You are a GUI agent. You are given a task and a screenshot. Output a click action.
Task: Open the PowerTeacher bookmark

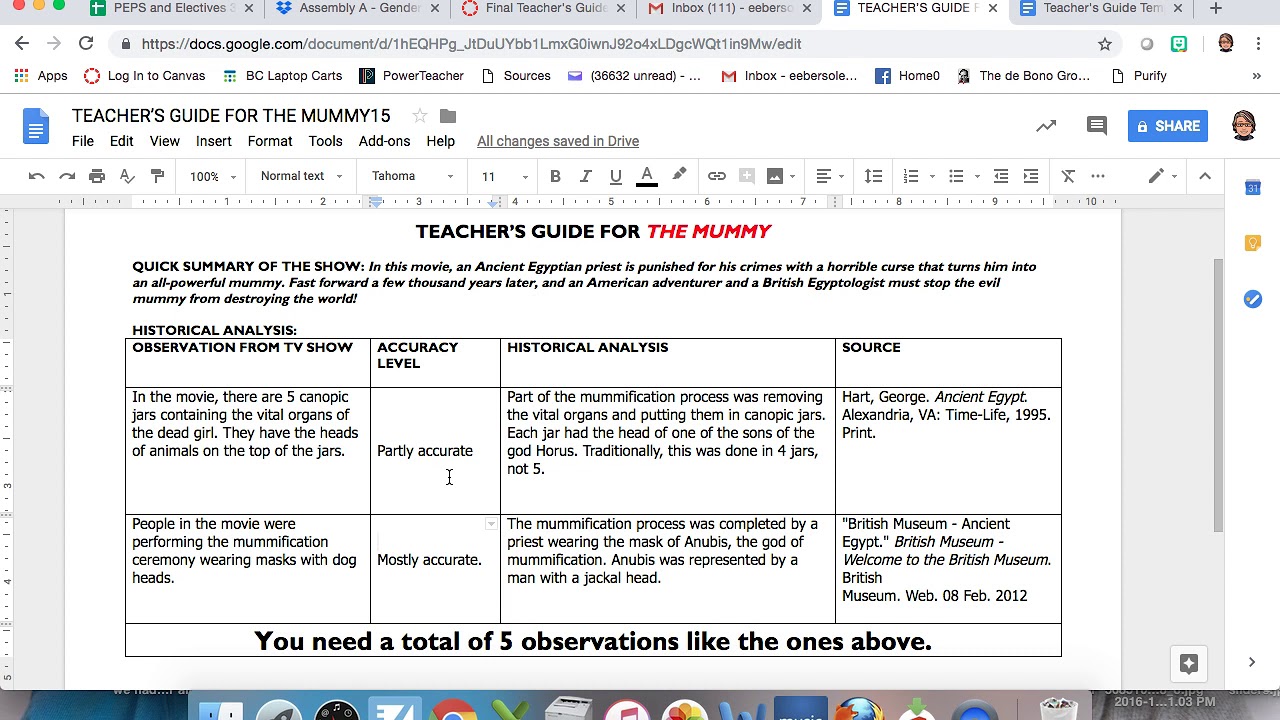click(x=410, y=76)
